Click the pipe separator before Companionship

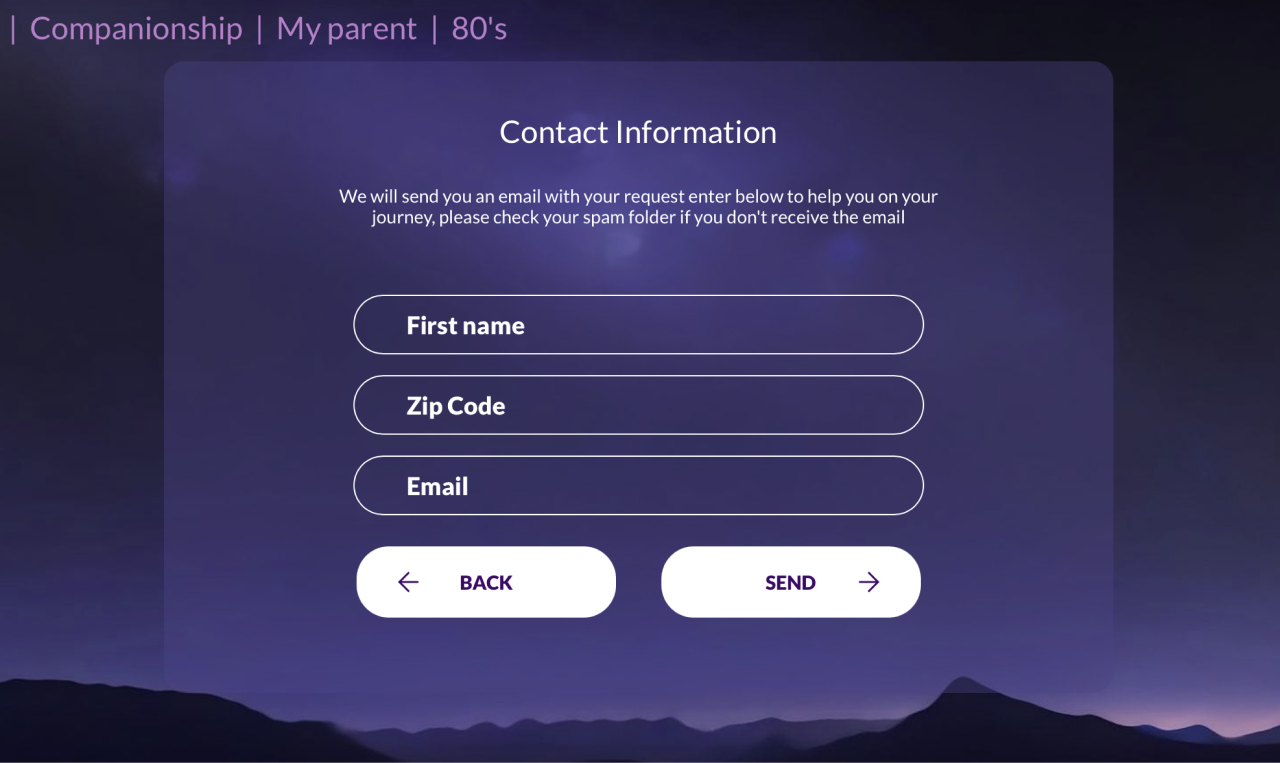coord(13,28)
